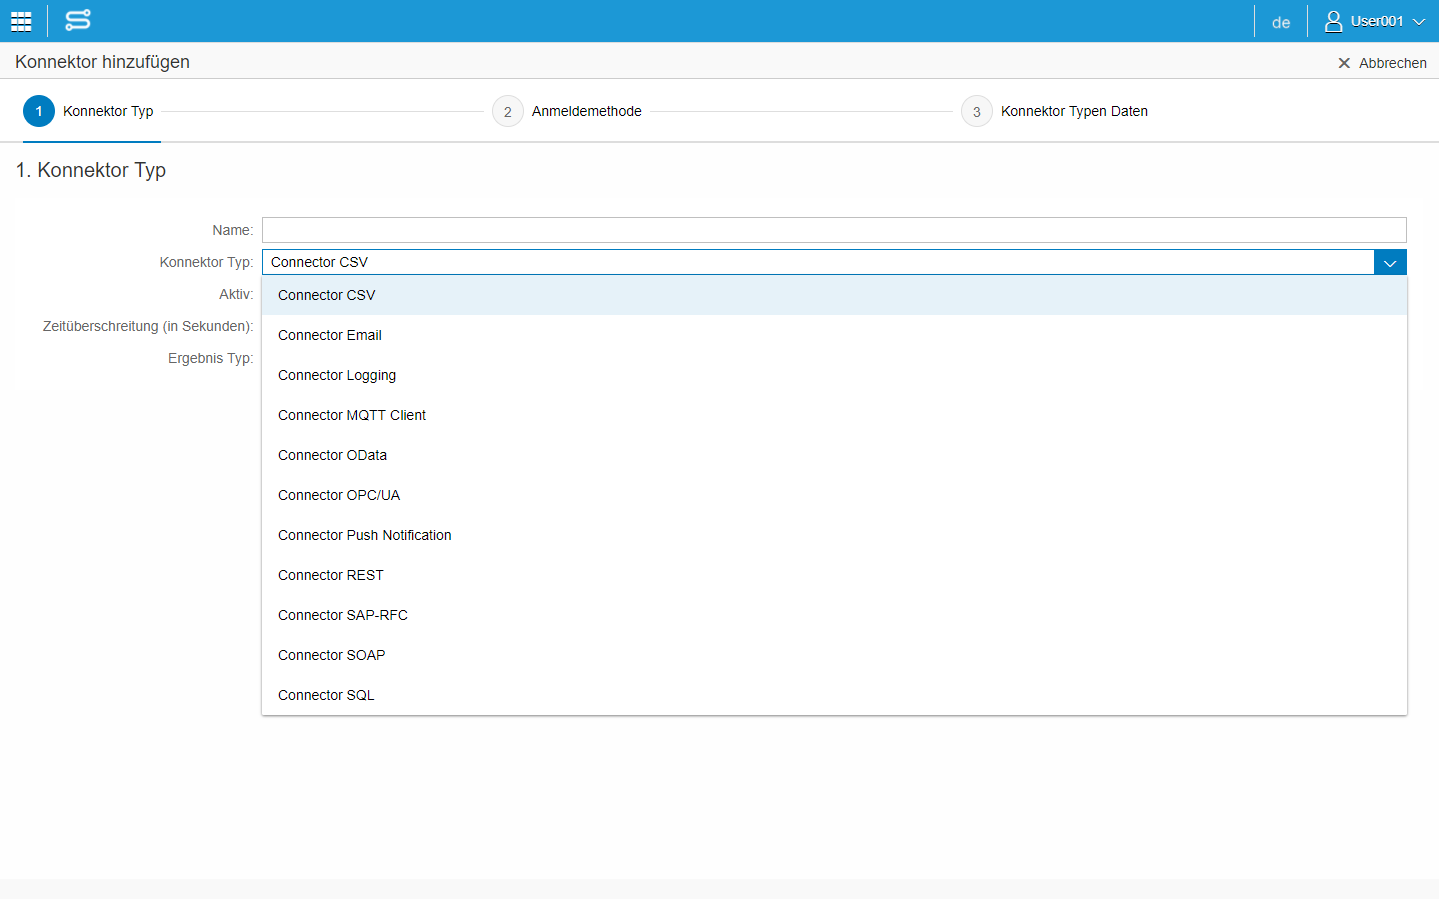The height and width of the screenshot is (899, 1439).
Task: Click the product logo icon in header
Action: click(78, 20)
